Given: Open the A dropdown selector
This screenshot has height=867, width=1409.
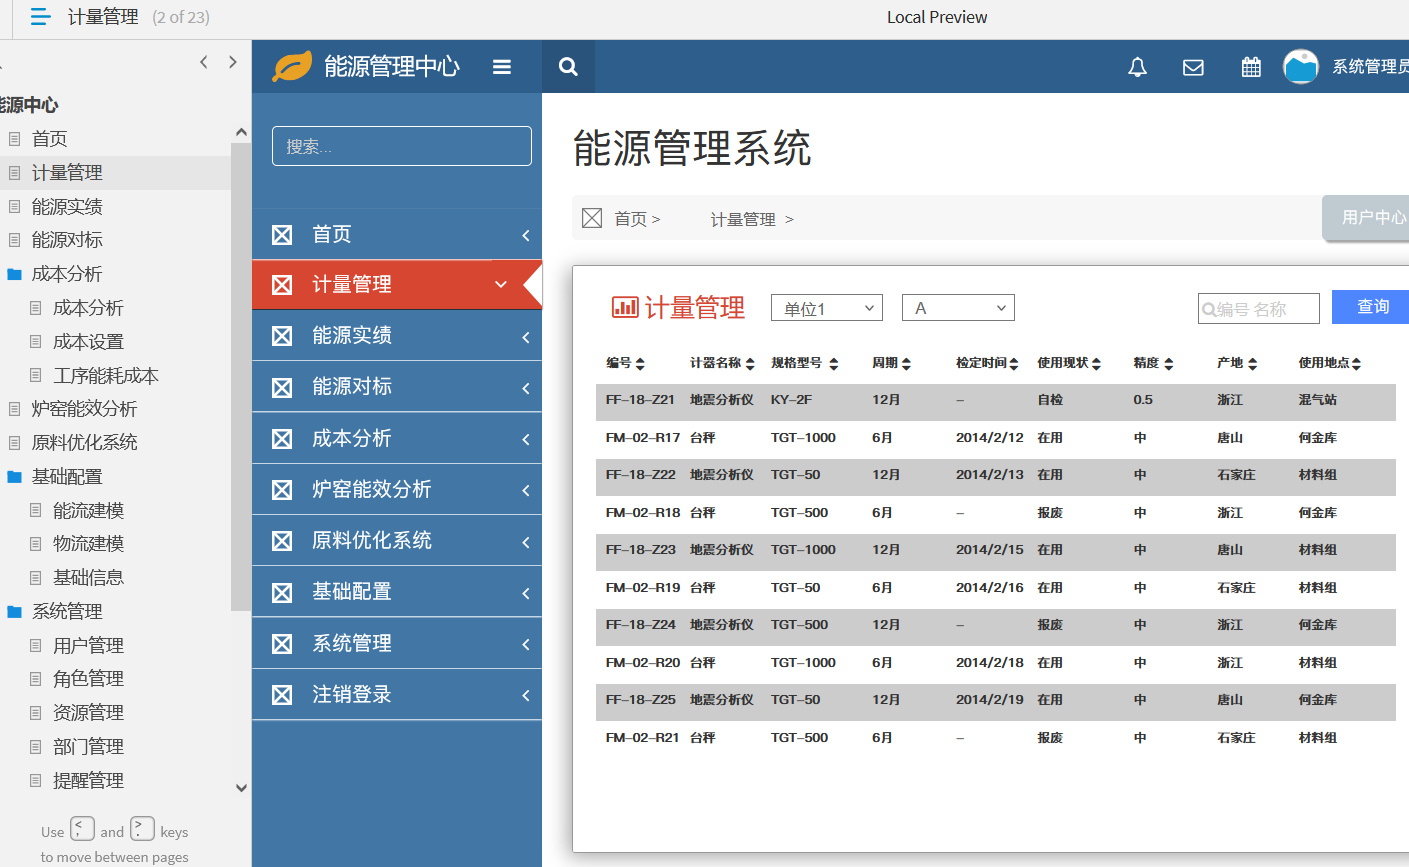Looking at the screenshot, I should (x=958, y=308).
